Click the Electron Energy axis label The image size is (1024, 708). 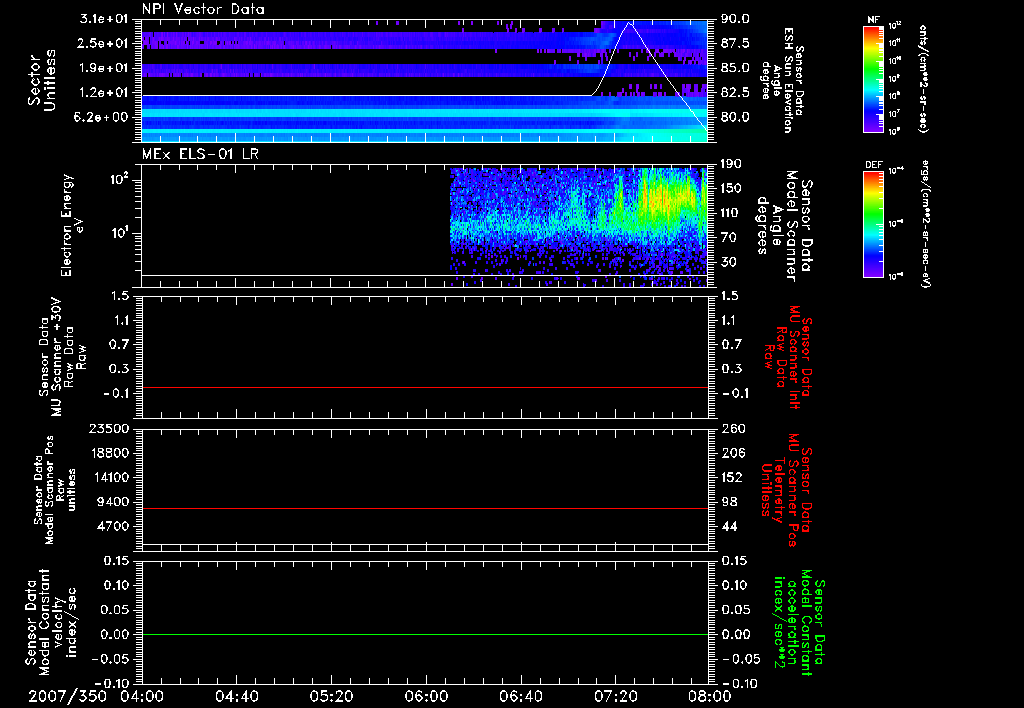click(66, 224)
